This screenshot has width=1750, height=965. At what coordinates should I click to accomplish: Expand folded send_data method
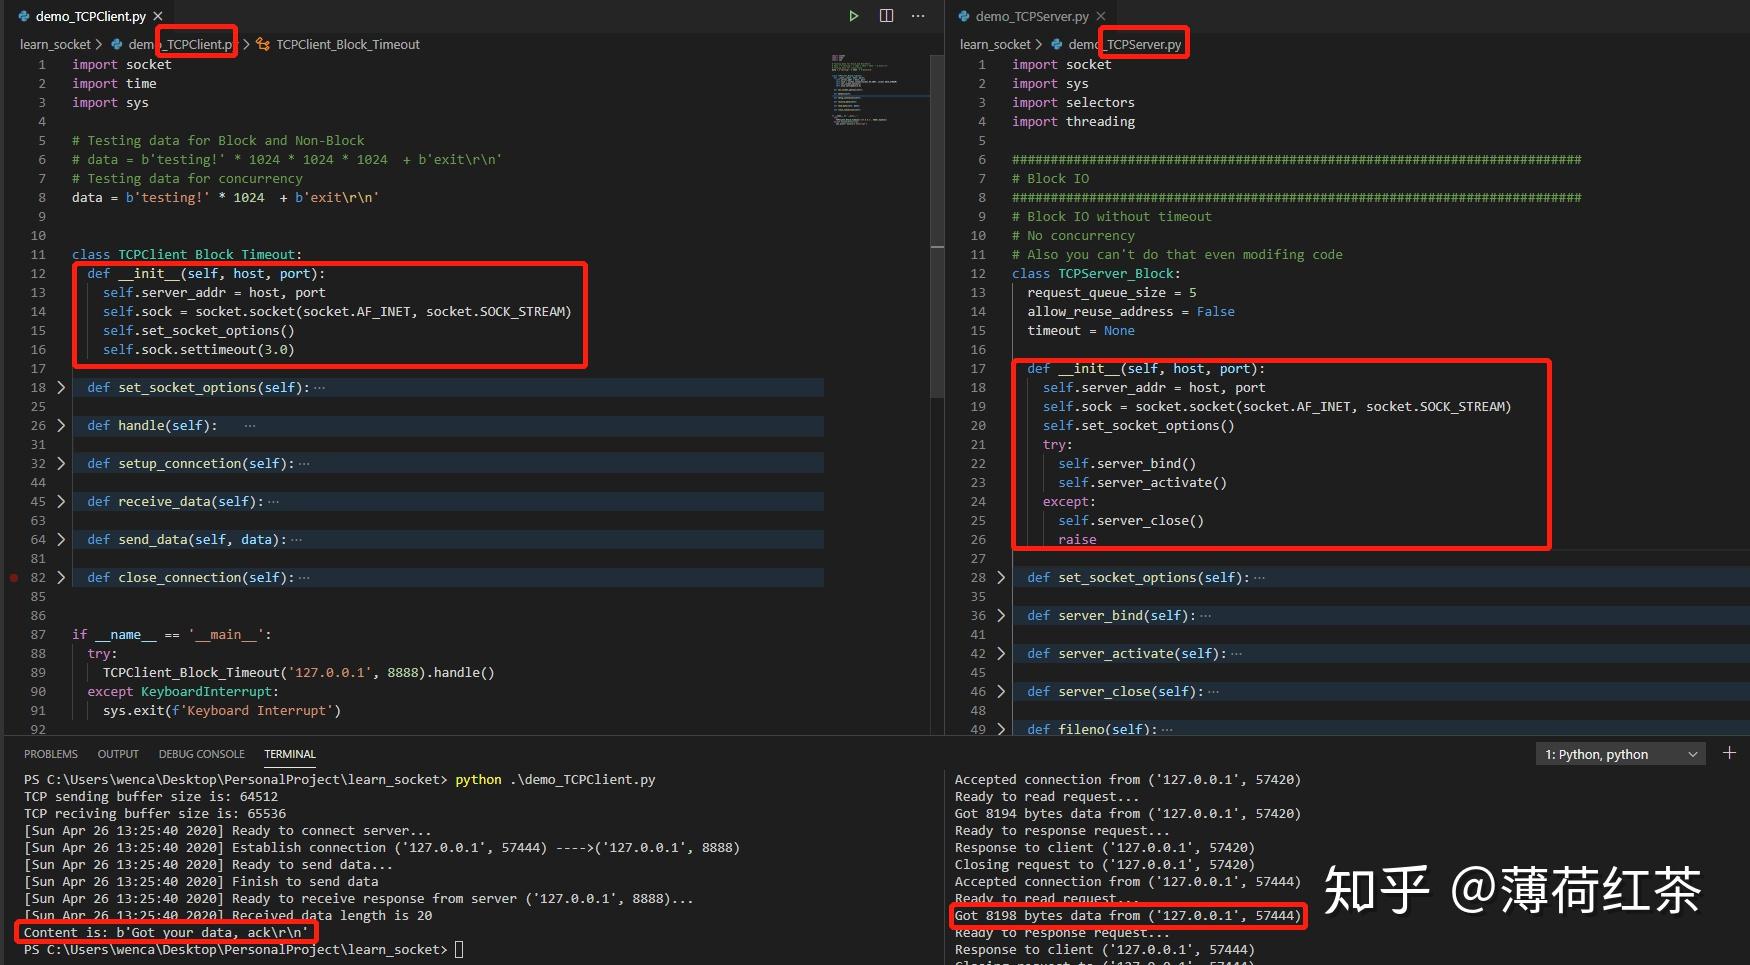click(61, 540)
